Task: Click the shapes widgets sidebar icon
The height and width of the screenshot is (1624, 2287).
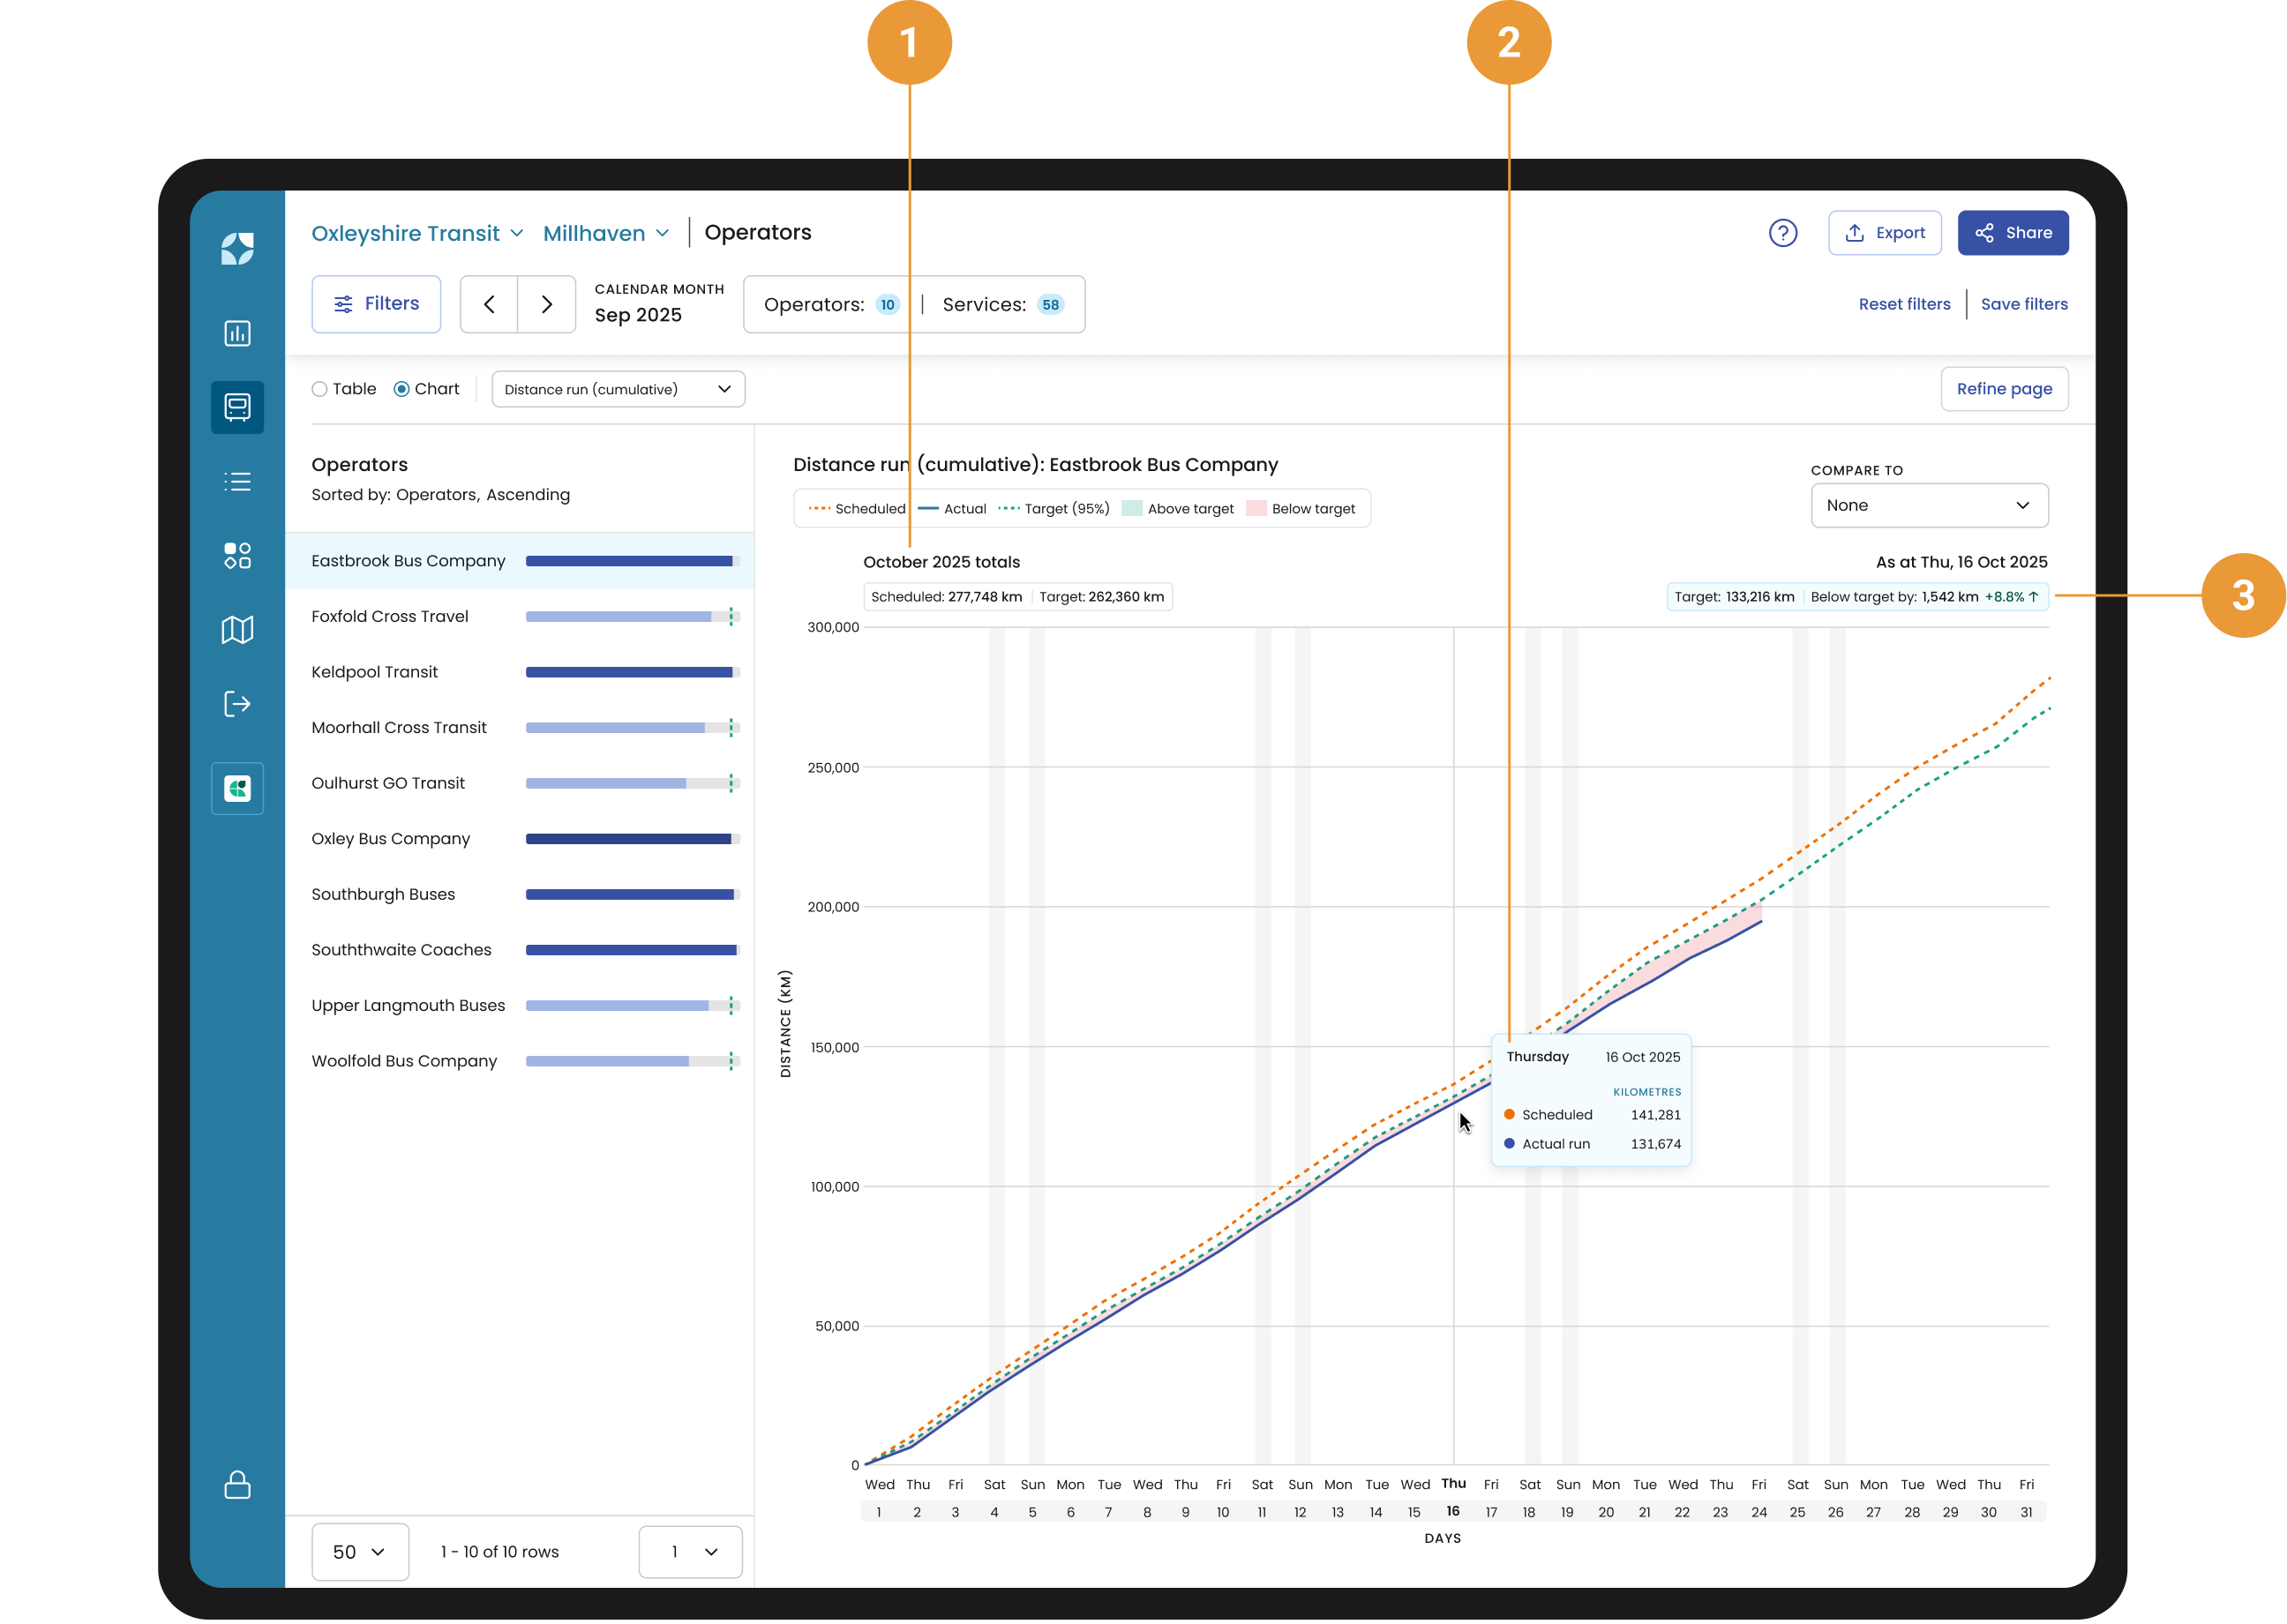Action: click(237, 555)
